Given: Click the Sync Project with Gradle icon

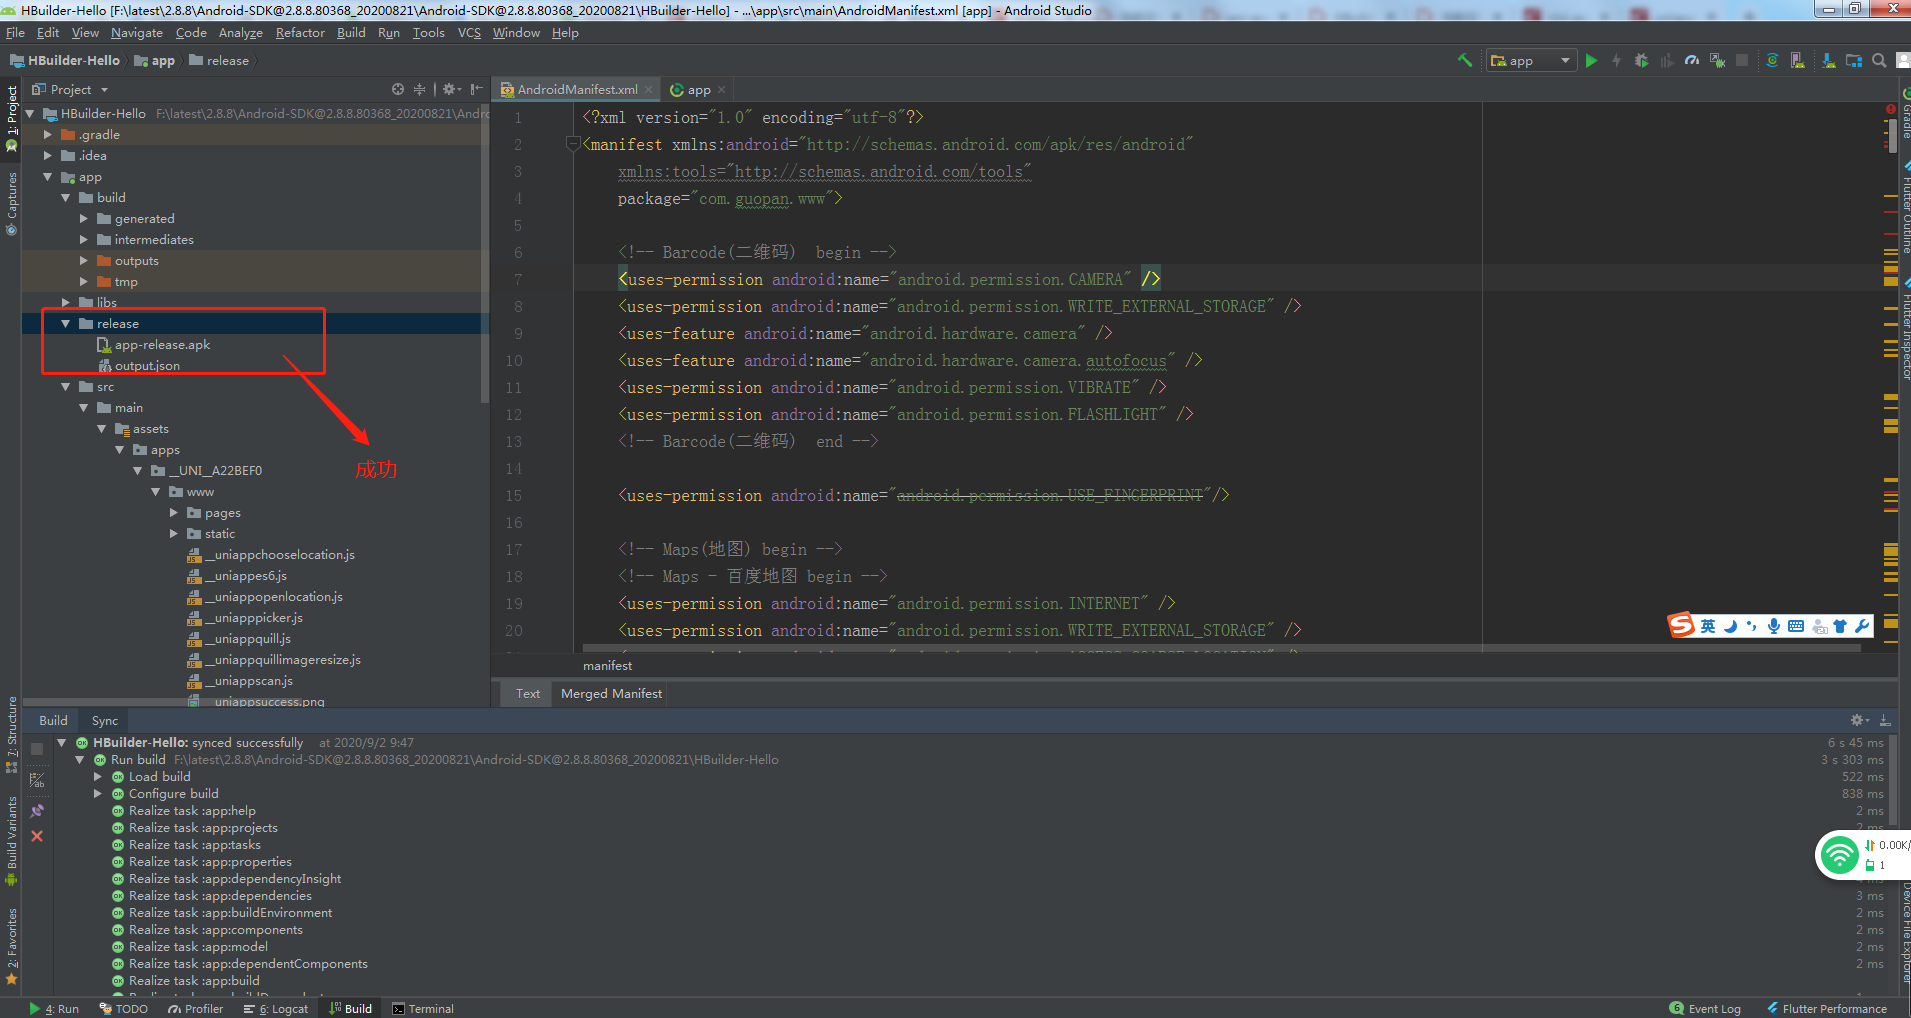Looking at the screenshot, I should (x=1772, y=61).
